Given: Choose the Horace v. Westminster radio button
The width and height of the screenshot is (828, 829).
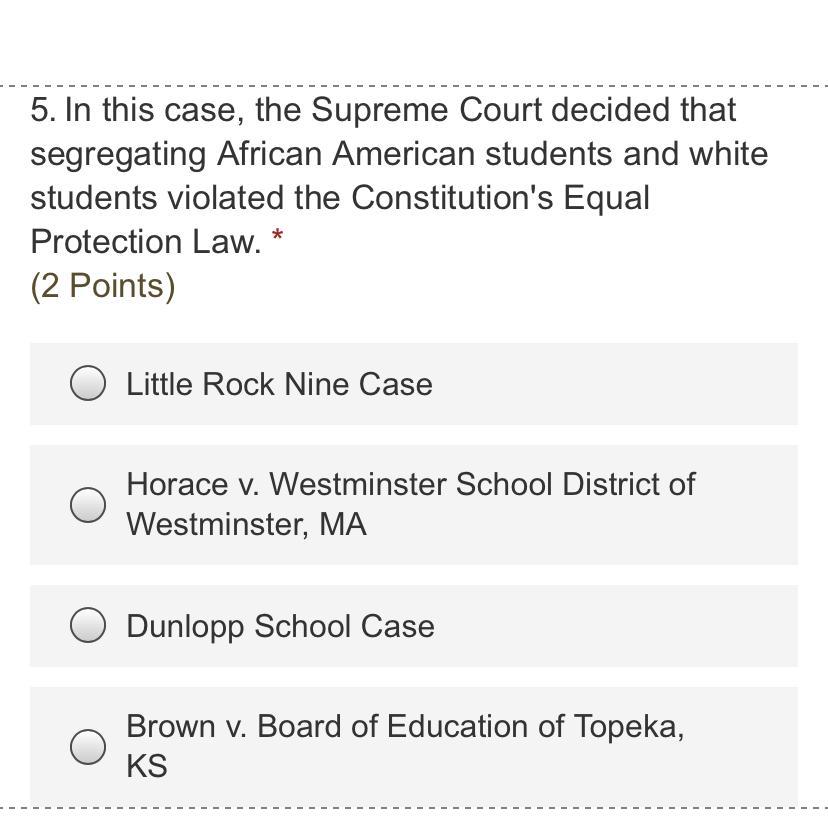Looking at the screenshot, I should [88, 504].
